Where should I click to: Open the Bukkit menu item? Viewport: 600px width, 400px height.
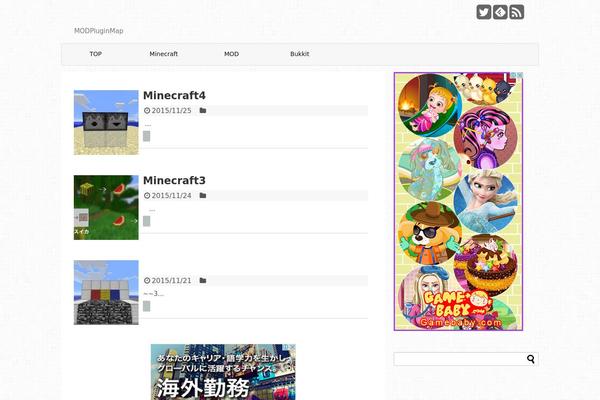pyautogui.click(x=300, y=54)
